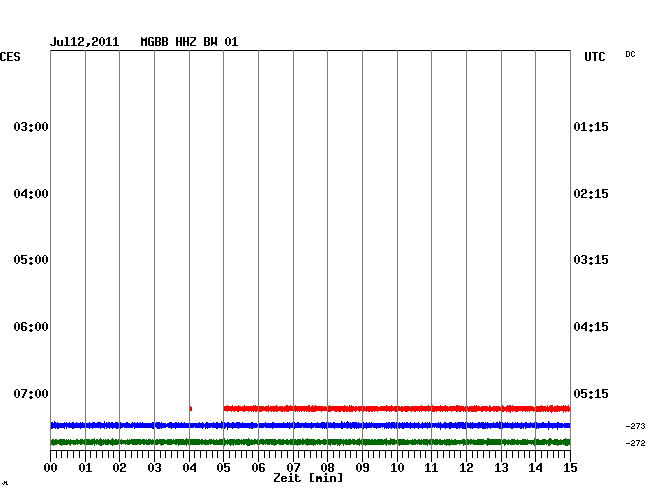The image size is (650, 494).
Task: Click the 03:15 UTC time label
Action: 591,260
